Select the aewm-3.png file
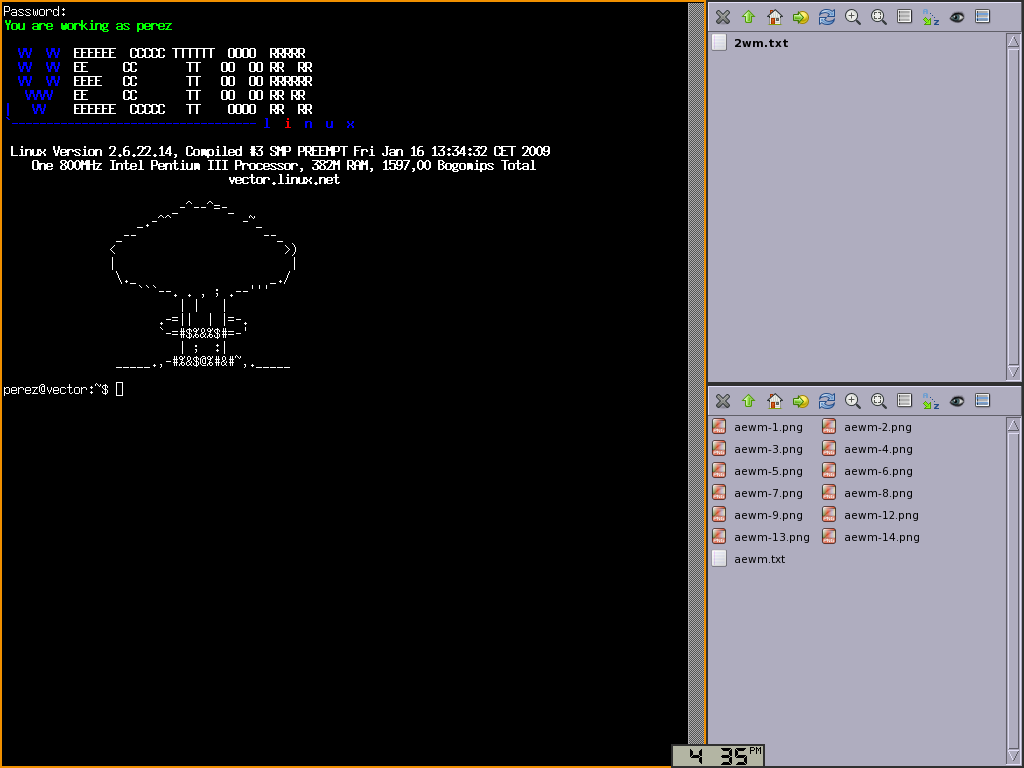 pyautogui.click(x=758, y=449)
